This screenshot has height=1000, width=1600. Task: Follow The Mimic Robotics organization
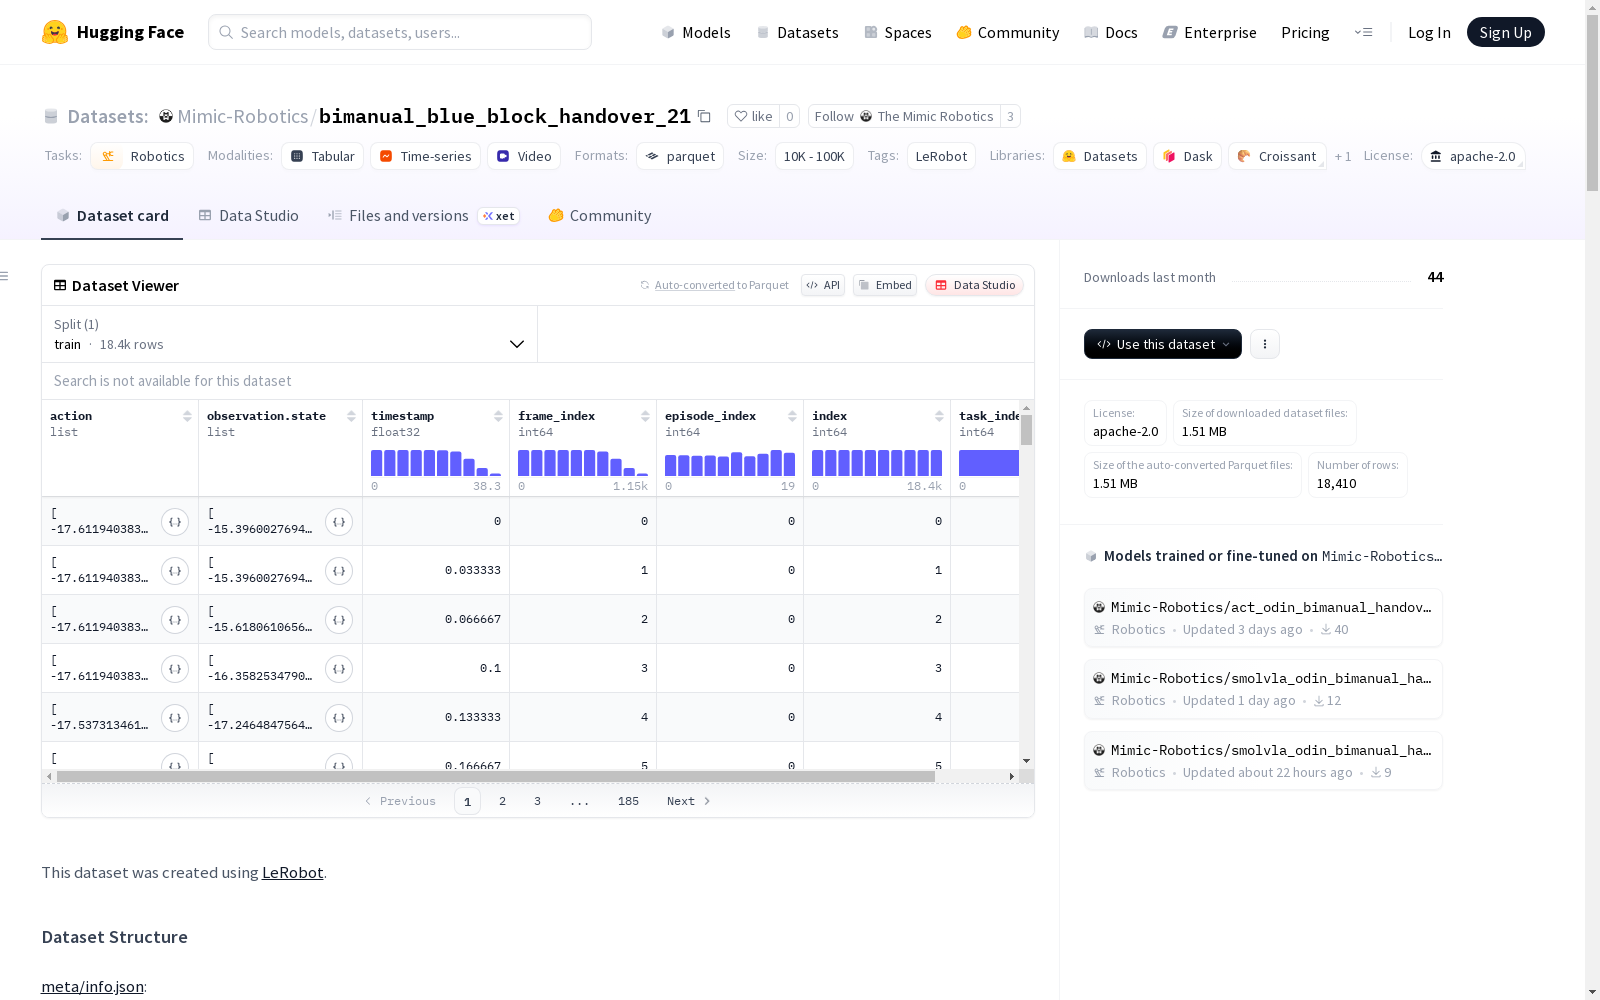pyautogui.click(x=904, y=116)
